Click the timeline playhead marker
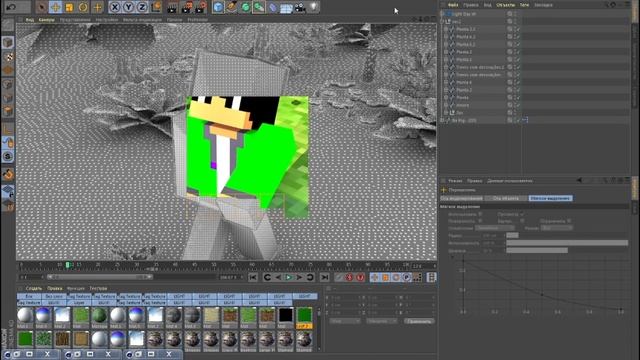Viewport: 640px width, 360px height. (x=68, y=265)
